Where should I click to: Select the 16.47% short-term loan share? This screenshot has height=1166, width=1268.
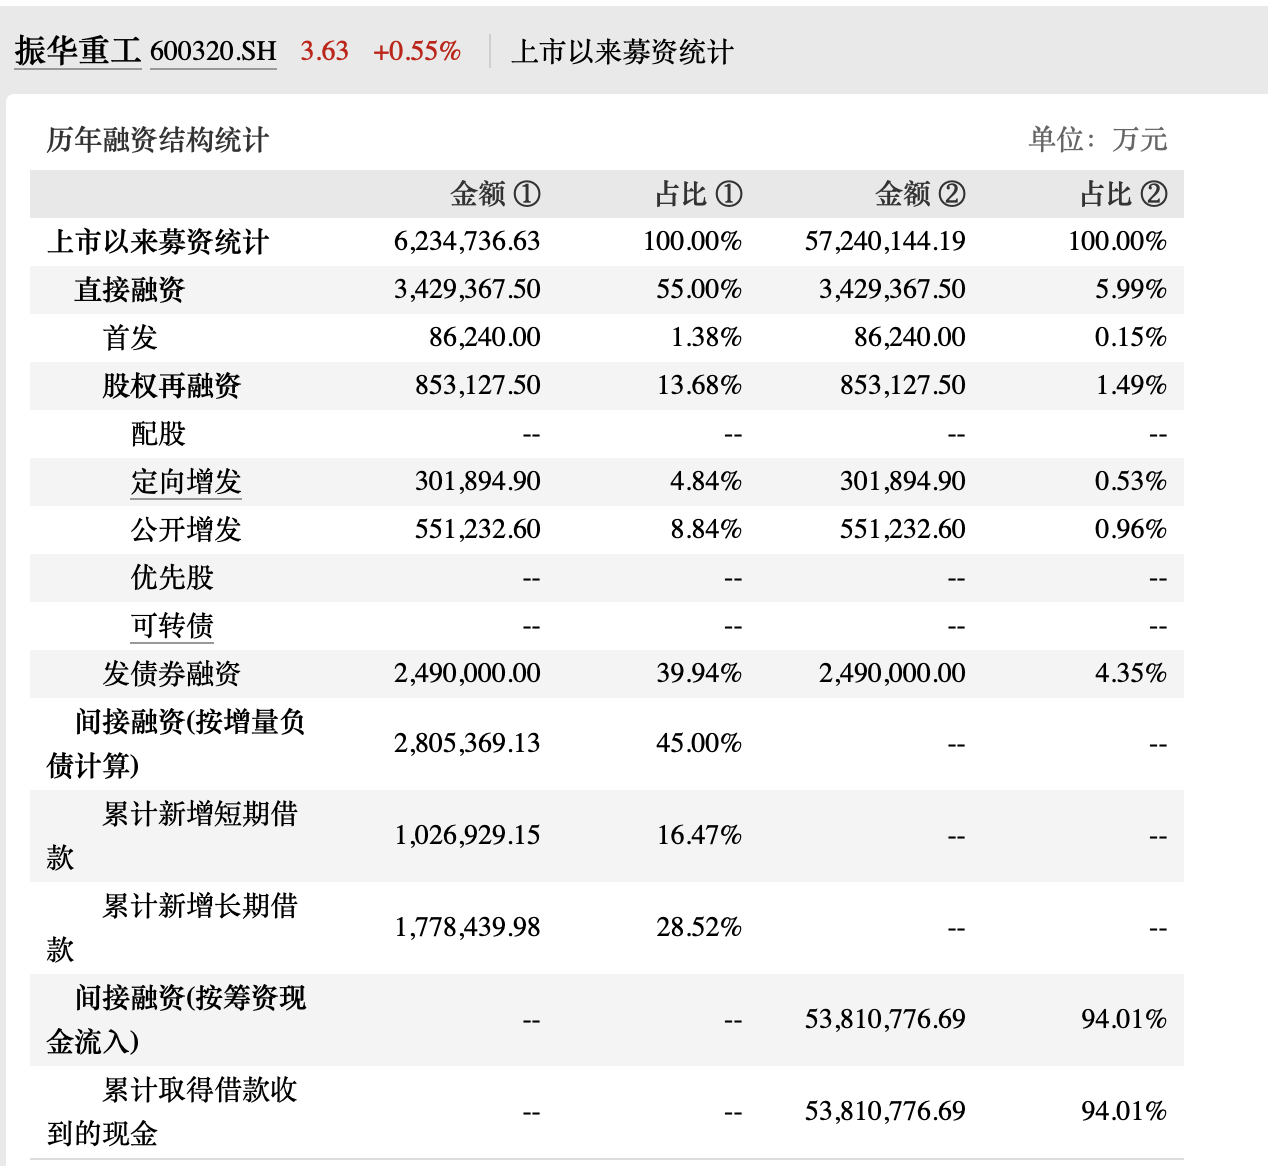pyautogui.click(x=699, y=835)
